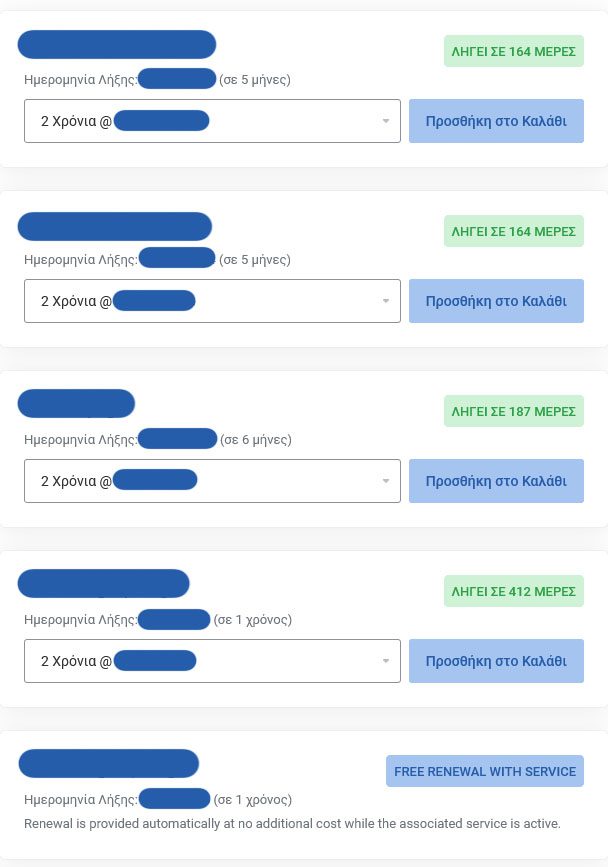
Task: Add the 187-day domain to the cart
Action: click(x=496, y=481)
